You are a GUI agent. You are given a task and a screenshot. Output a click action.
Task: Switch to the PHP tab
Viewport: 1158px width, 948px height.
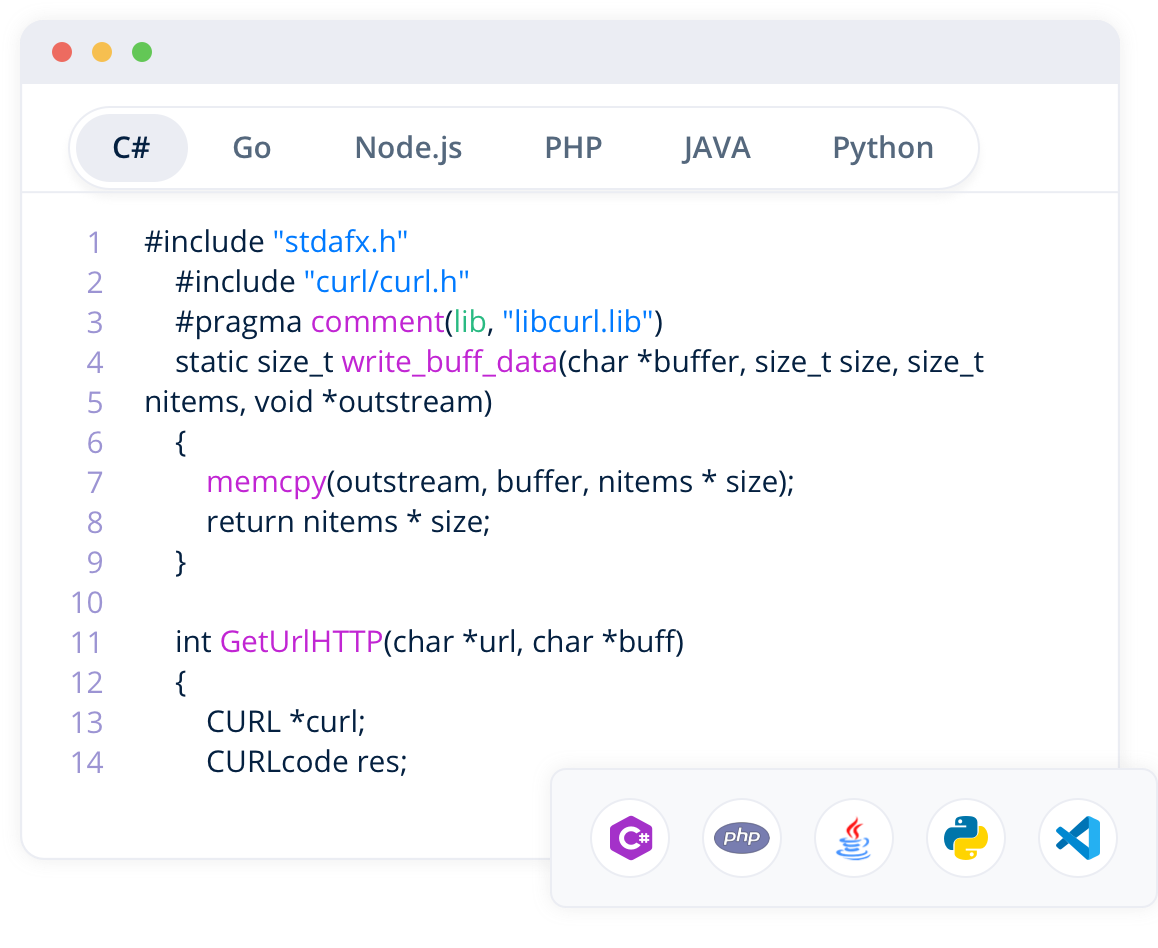point(573,148)
